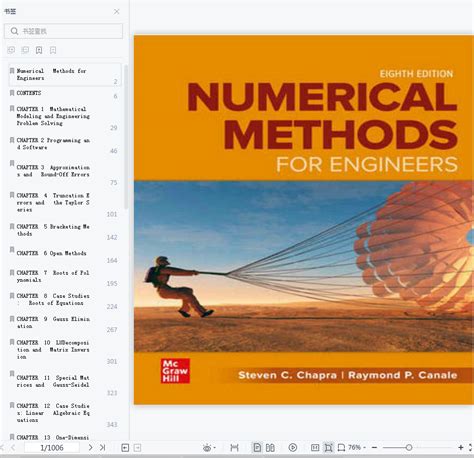Viewport: 474px width, 458px height.
Task: Click the page number field showing 1/1006
Action: [x=52, y=448]
